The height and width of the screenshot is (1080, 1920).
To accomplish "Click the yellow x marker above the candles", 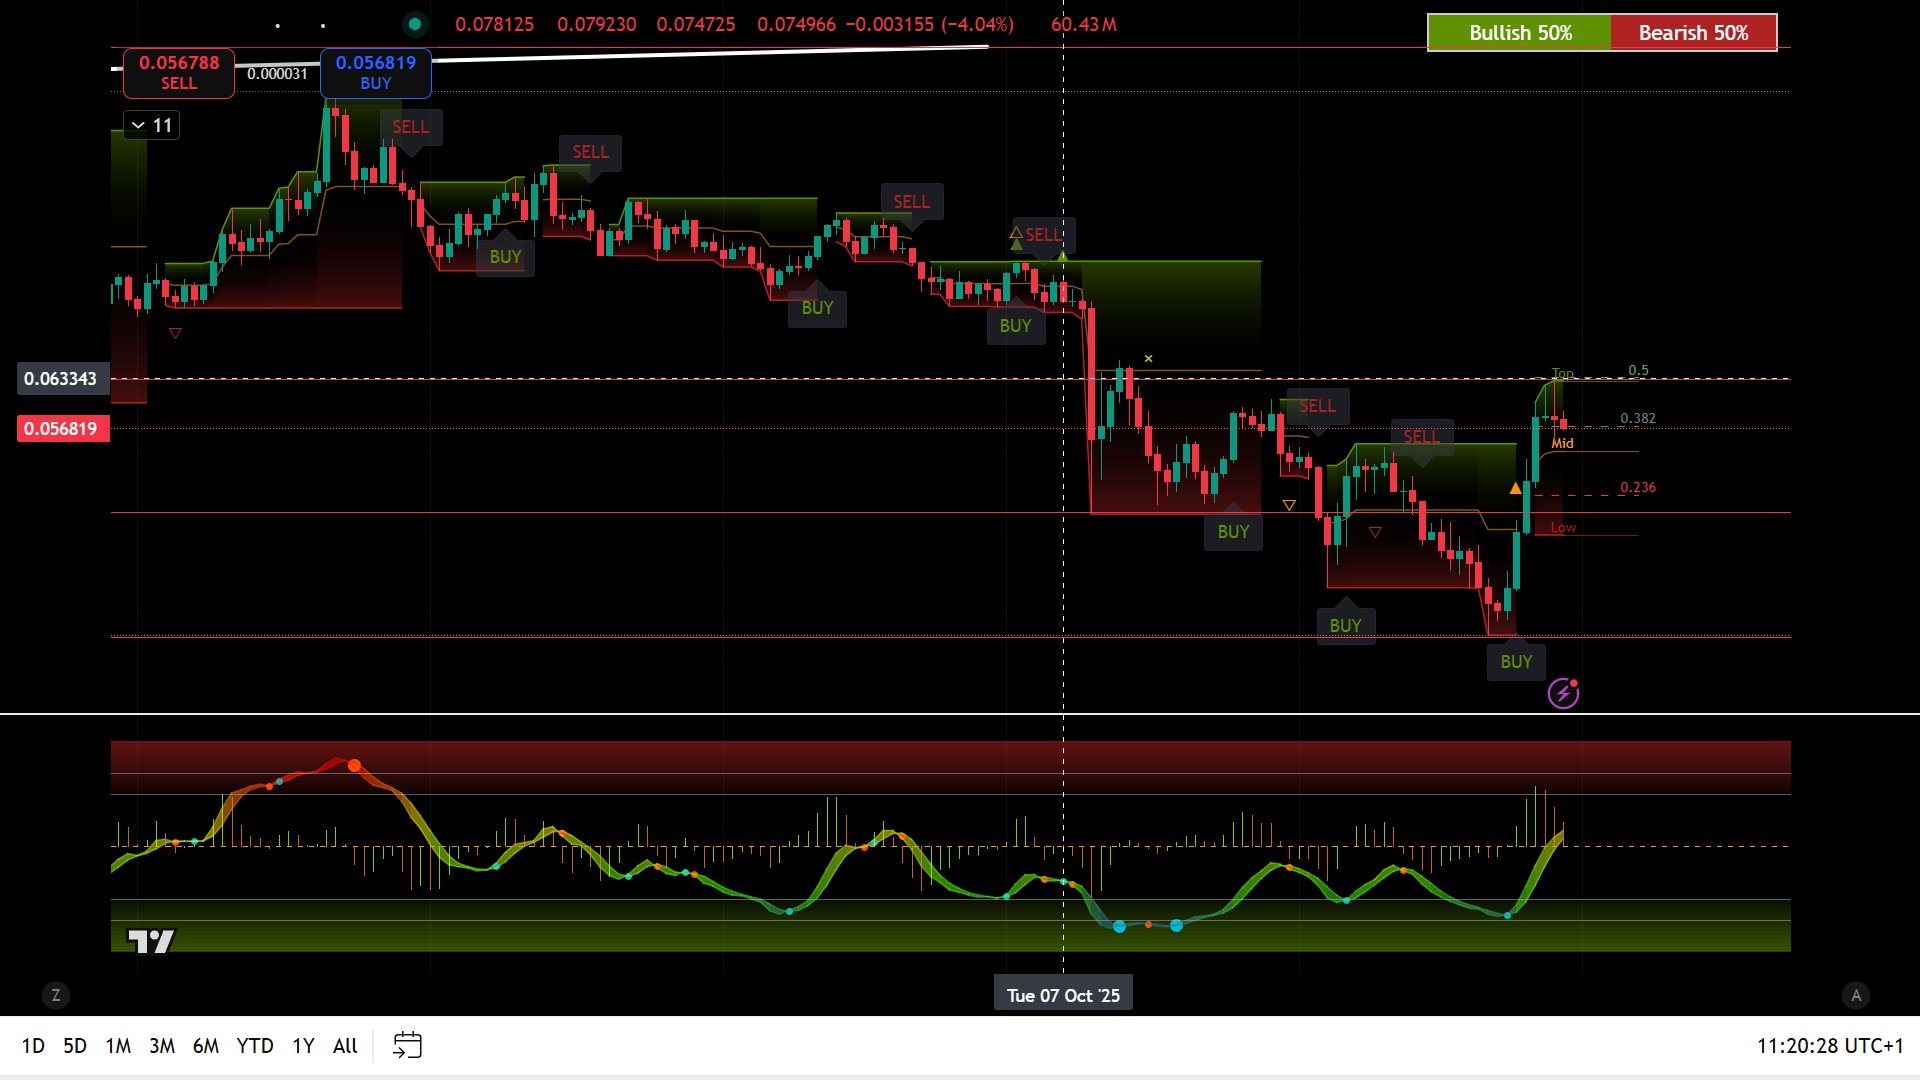I will (x=1148, y=358).
